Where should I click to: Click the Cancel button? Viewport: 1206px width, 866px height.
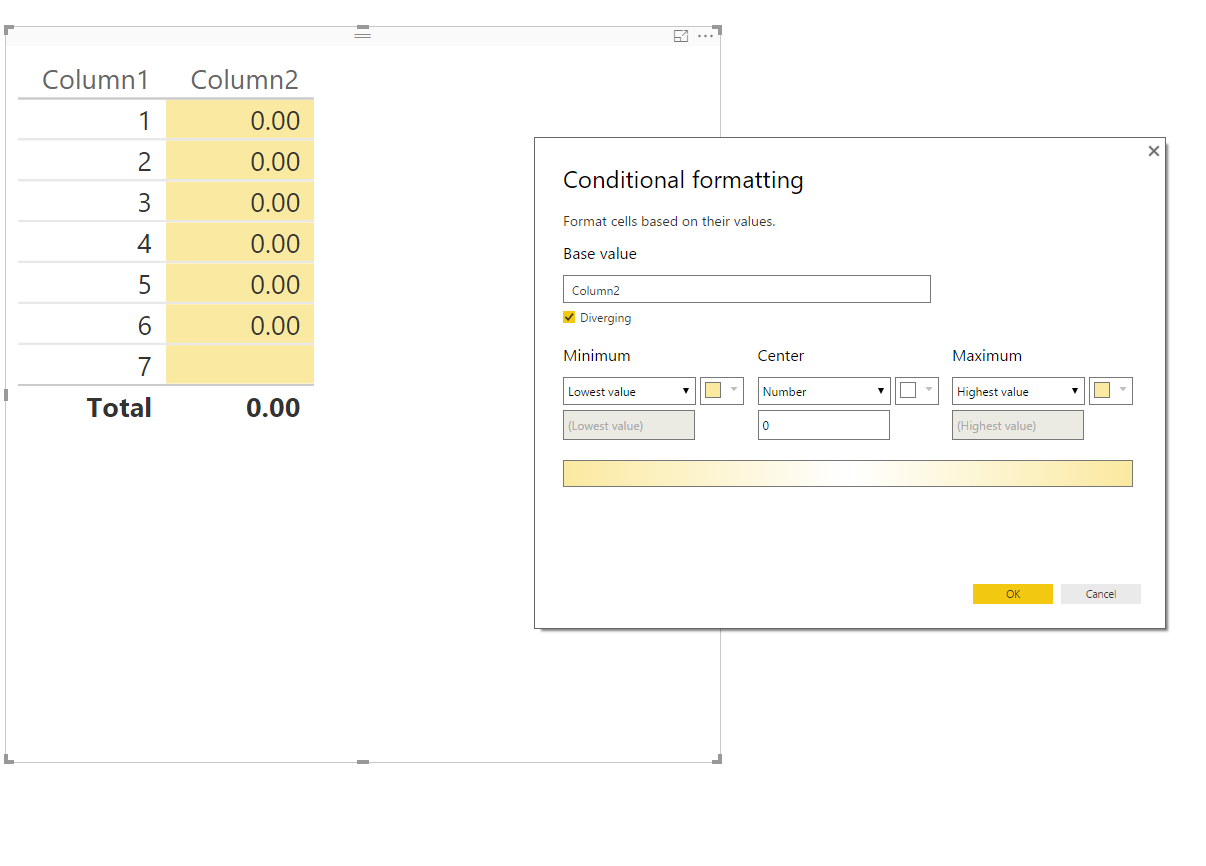1101,594
